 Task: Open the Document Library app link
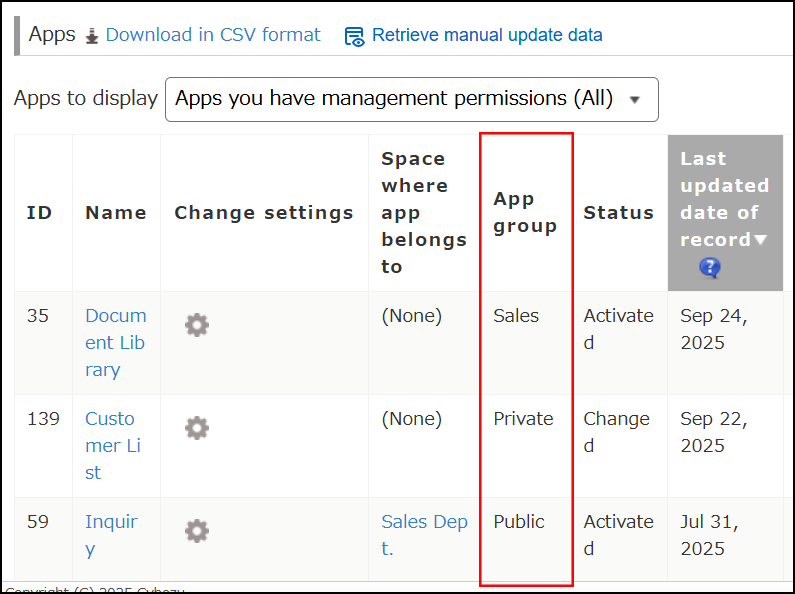pos(115,342)
